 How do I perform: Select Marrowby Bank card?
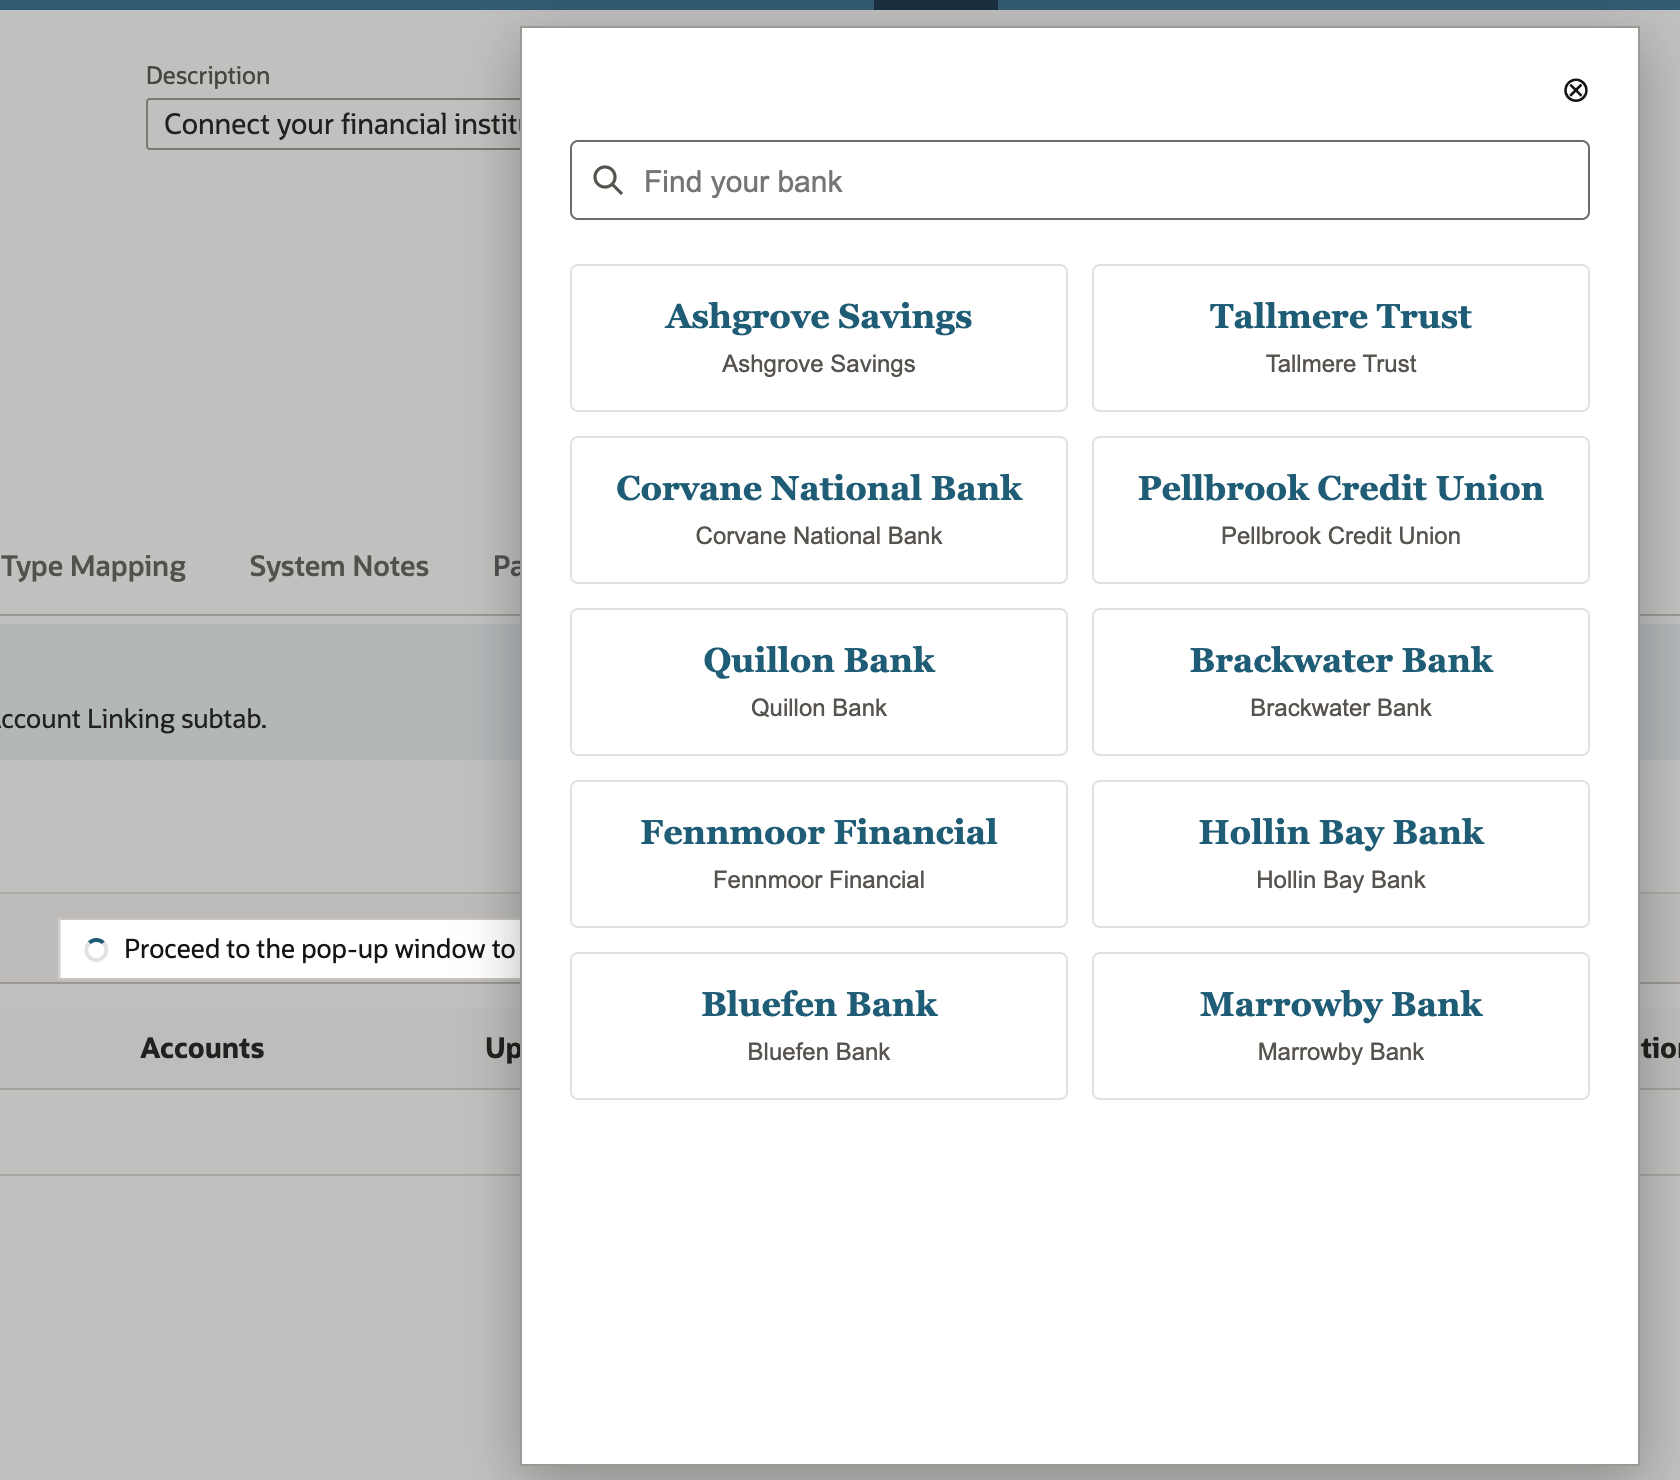1340,1026
